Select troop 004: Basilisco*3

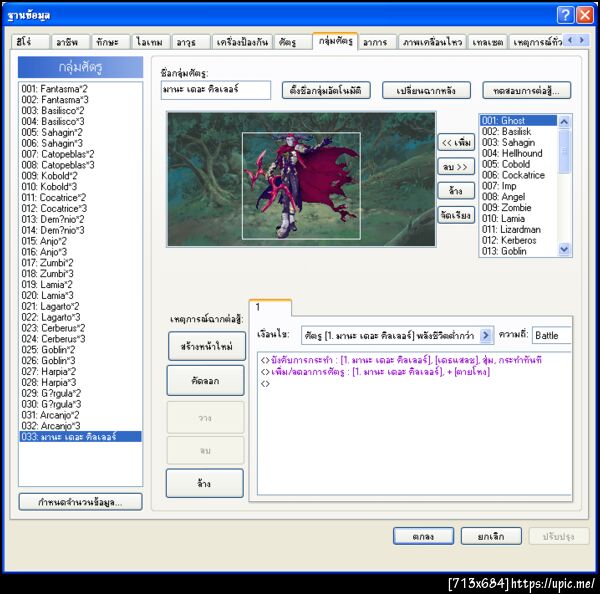click(x=80, y=121)
